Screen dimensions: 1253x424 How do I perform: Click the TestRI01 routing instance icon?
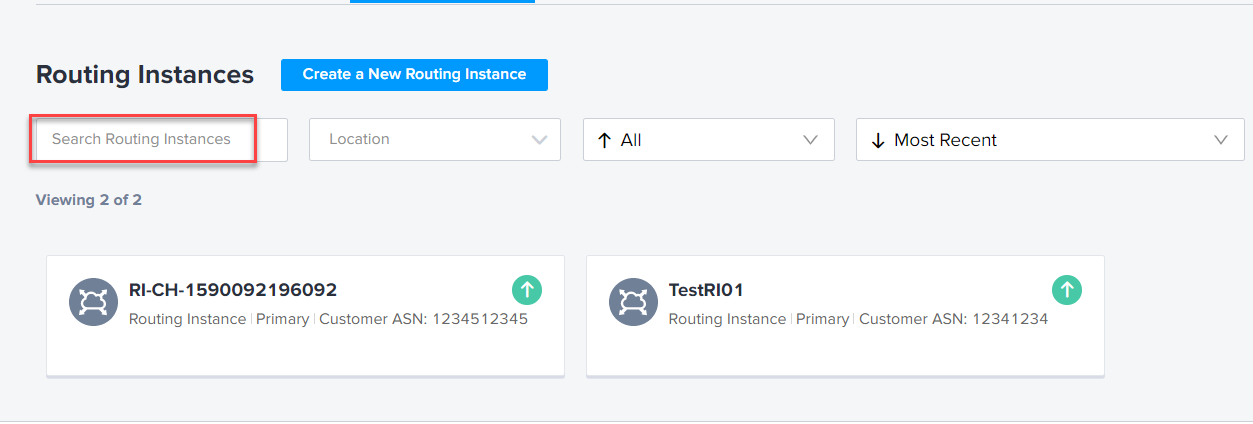[634, 302]
